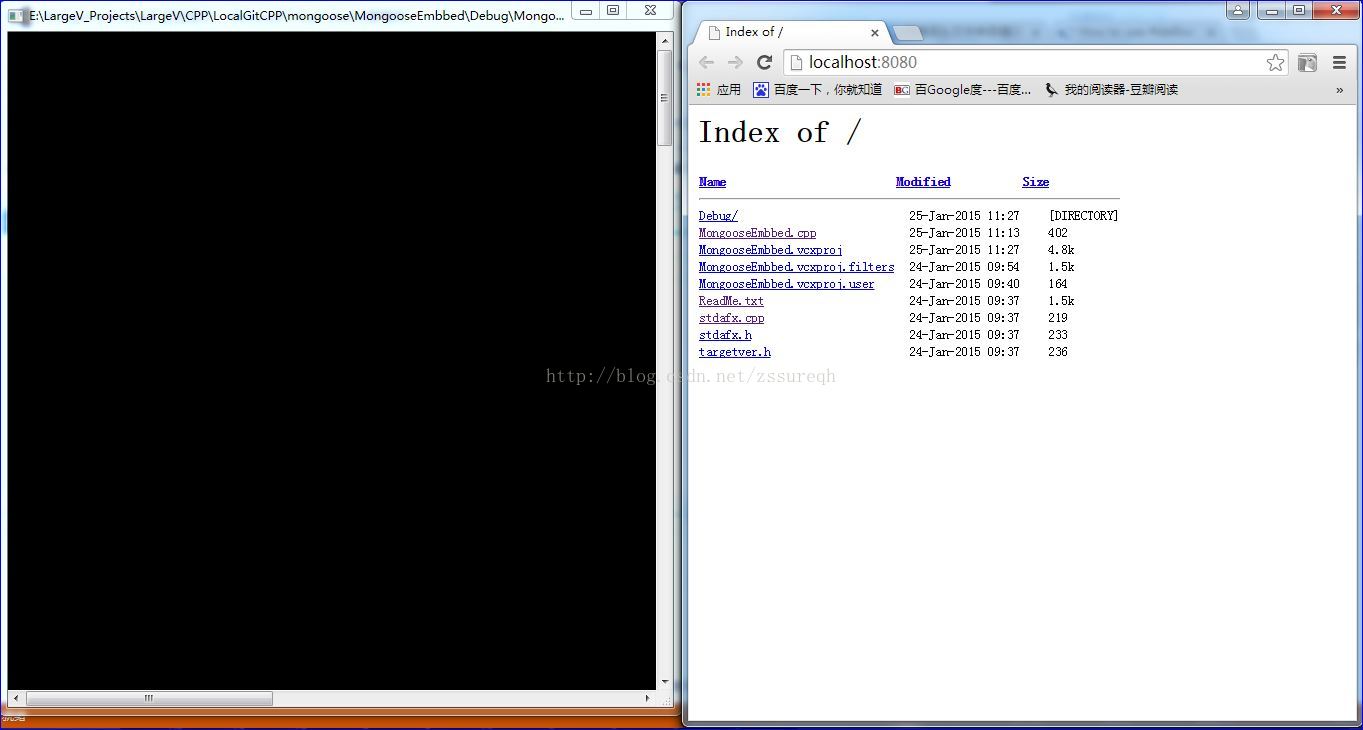The width and height of the screenshot is (1363, 730).
Task: Sort listing by Modified
Action: pyautogui.click(x=923, y=182)
